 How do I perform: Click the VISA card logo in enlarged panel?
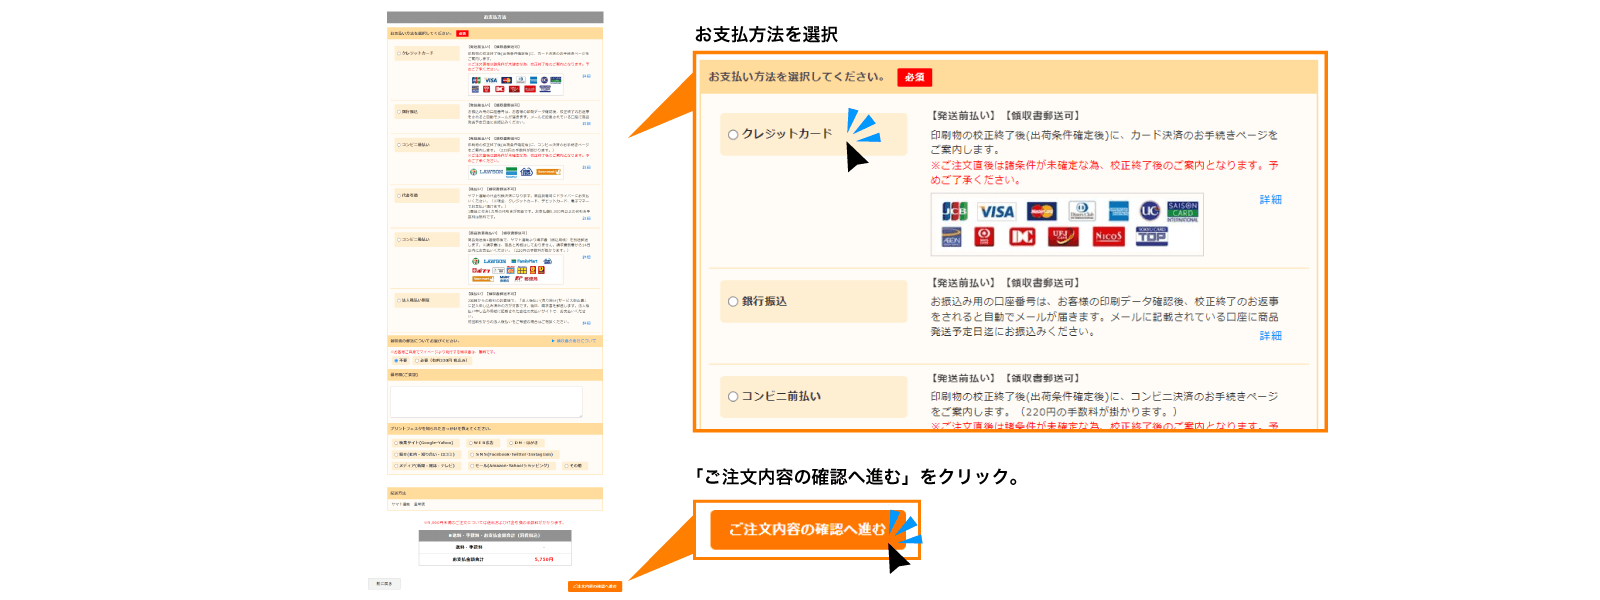(x=996, y=211)
